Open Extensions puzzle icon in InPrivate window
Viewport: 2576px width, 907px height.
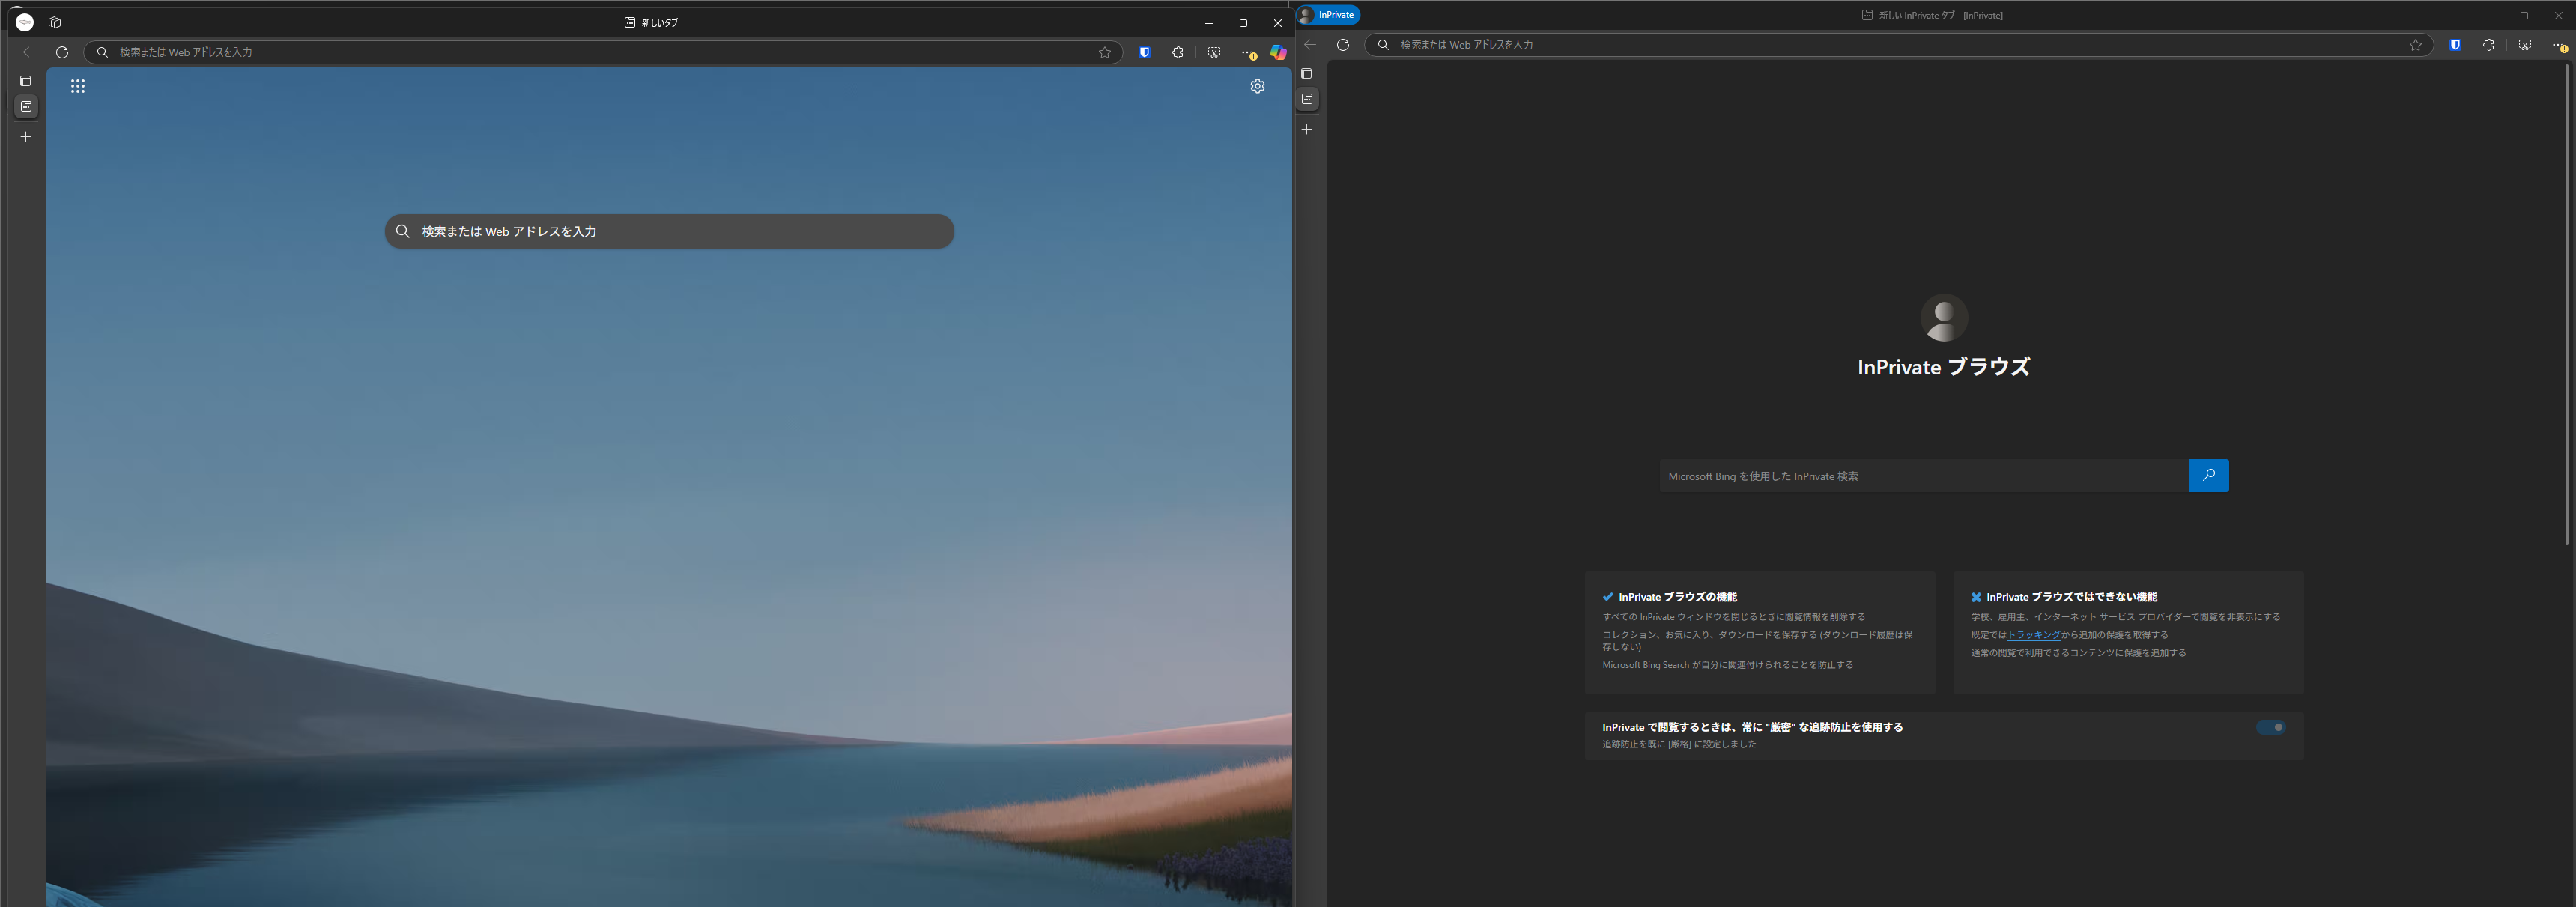[x=2489, y=45]
